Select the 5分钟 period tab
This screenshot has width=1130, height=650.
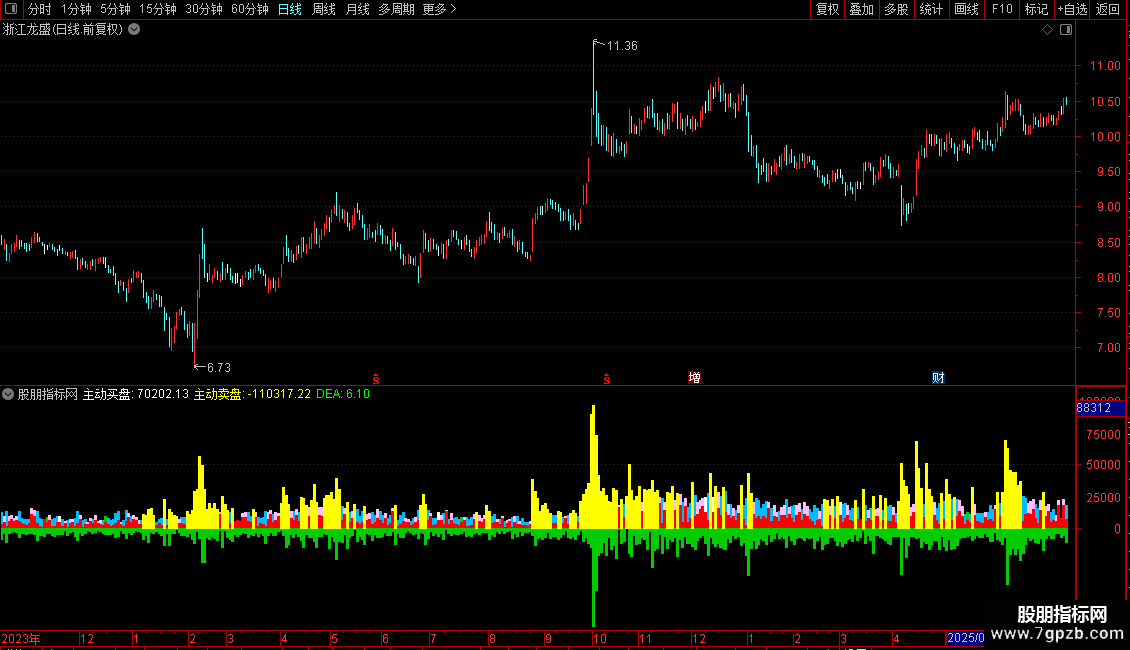click(x=115, y=9)
